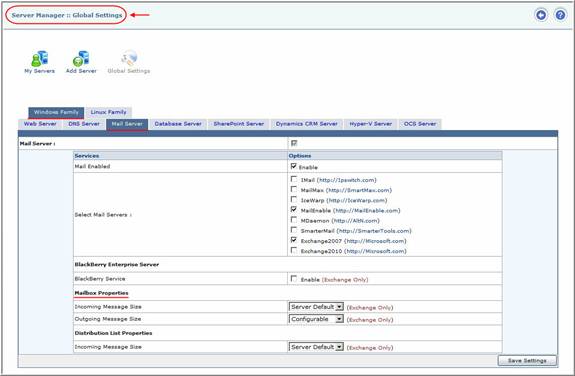Check the IMail mail server option
The image size is (575, 376).
click(294, 179)
